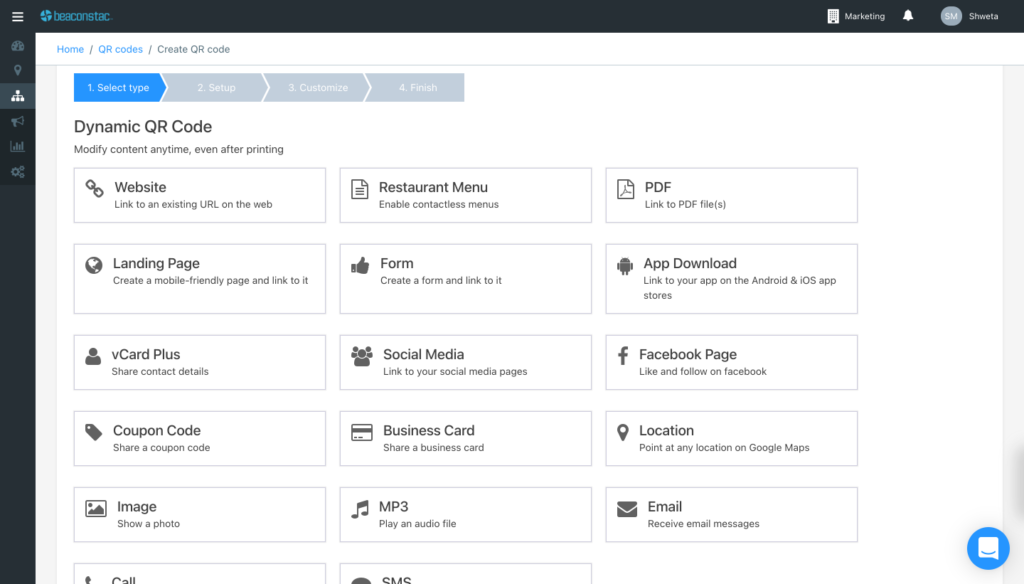The width and height of the screenshot is (1024, 584).
Task: Go to the 4. Finish step
Action: click(417, 88)
